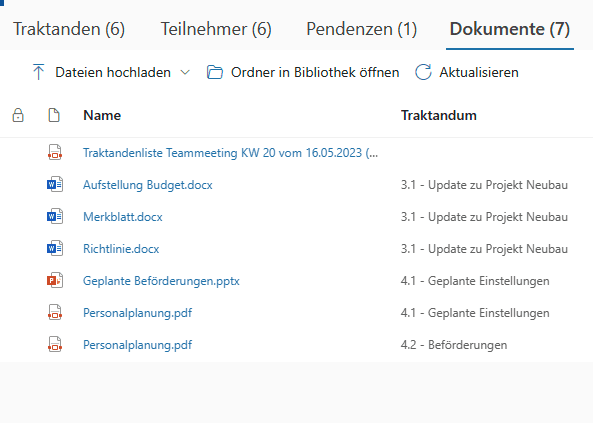Click the folder icon for library
Viewport: 593px width, 423px height.
coord(215,72)
